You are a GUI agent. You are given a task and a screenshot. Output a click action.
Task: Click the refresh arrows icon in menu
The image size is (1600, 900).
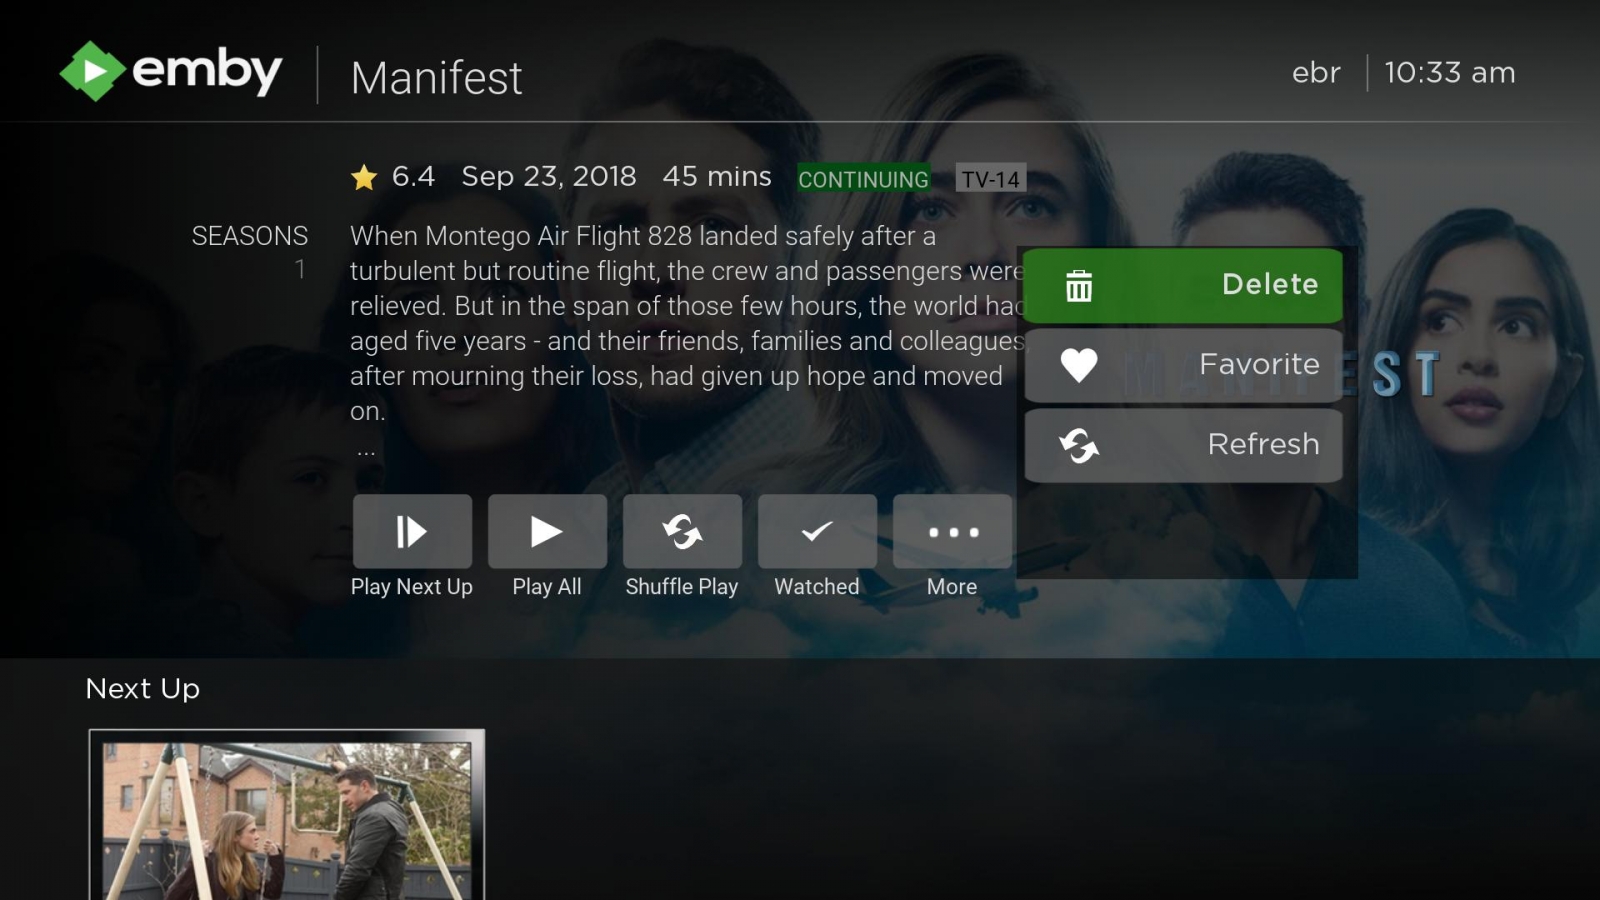point(1079,445)
